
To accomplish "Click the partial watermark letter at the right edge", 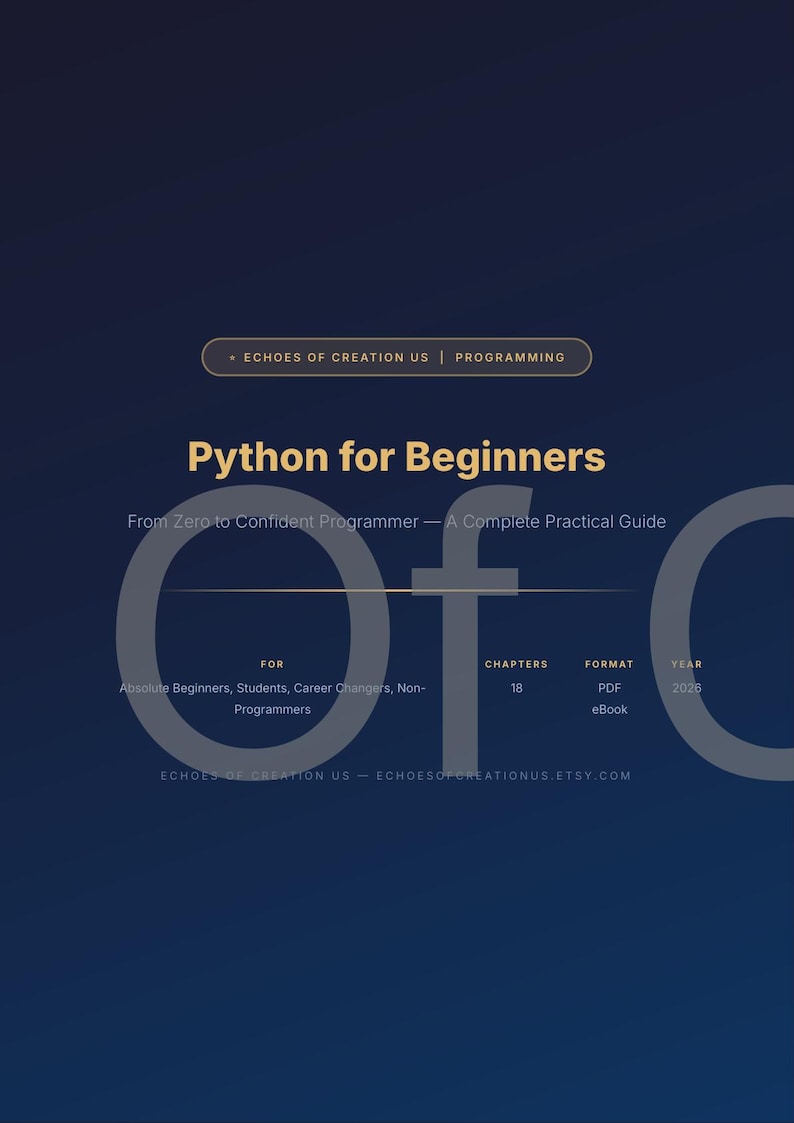I will click(722, 633).
